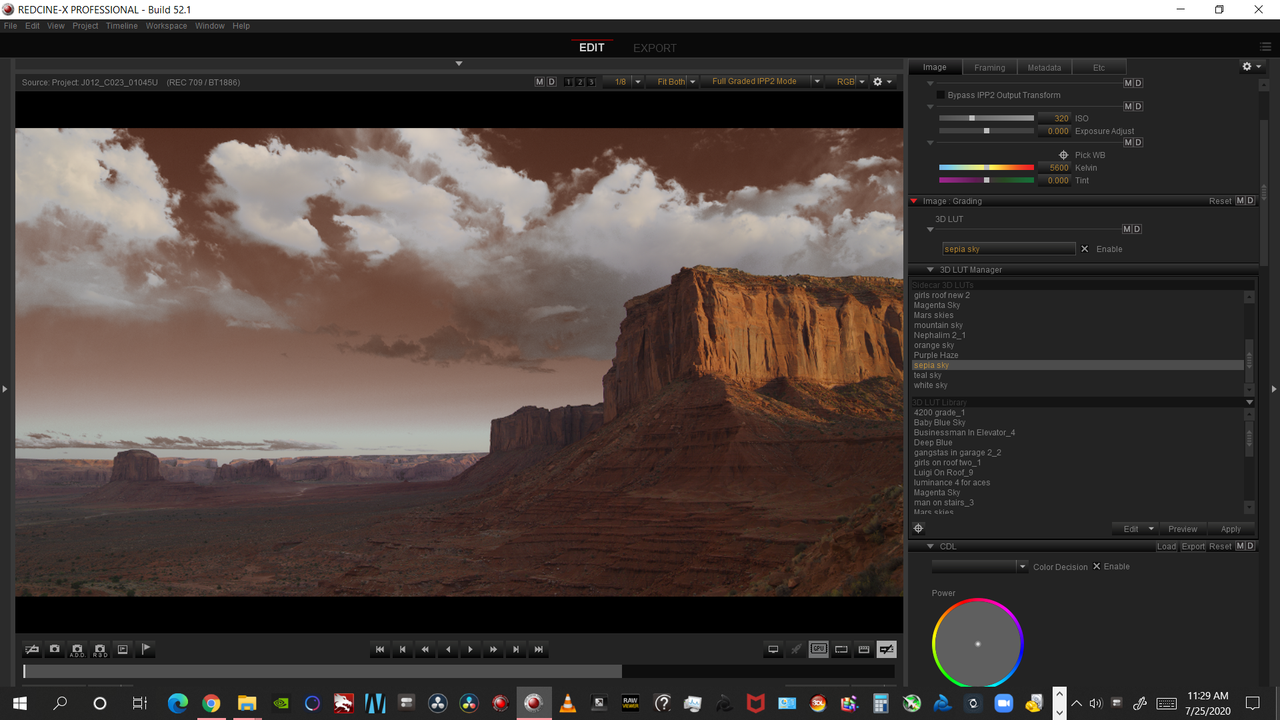The image size is (1280, 720).
Task: Click the Apply button in LUT Manager
Action: pyautogui.click(x=1231, y=529)
